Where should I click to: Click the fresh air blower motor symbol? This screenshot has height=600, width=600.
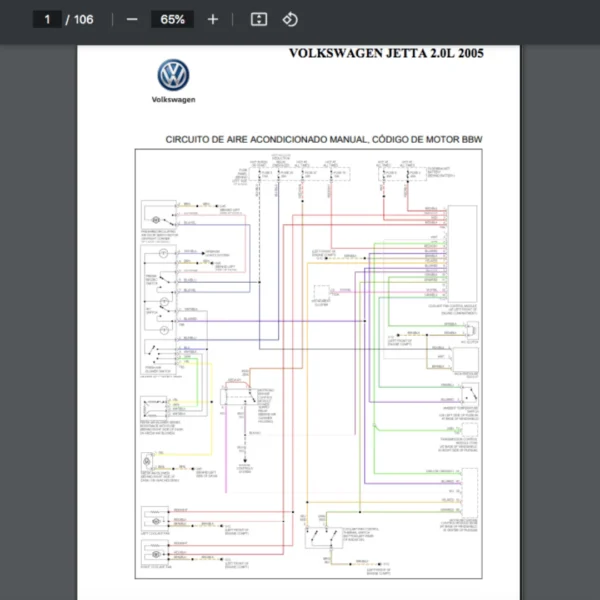coord(155,217)
